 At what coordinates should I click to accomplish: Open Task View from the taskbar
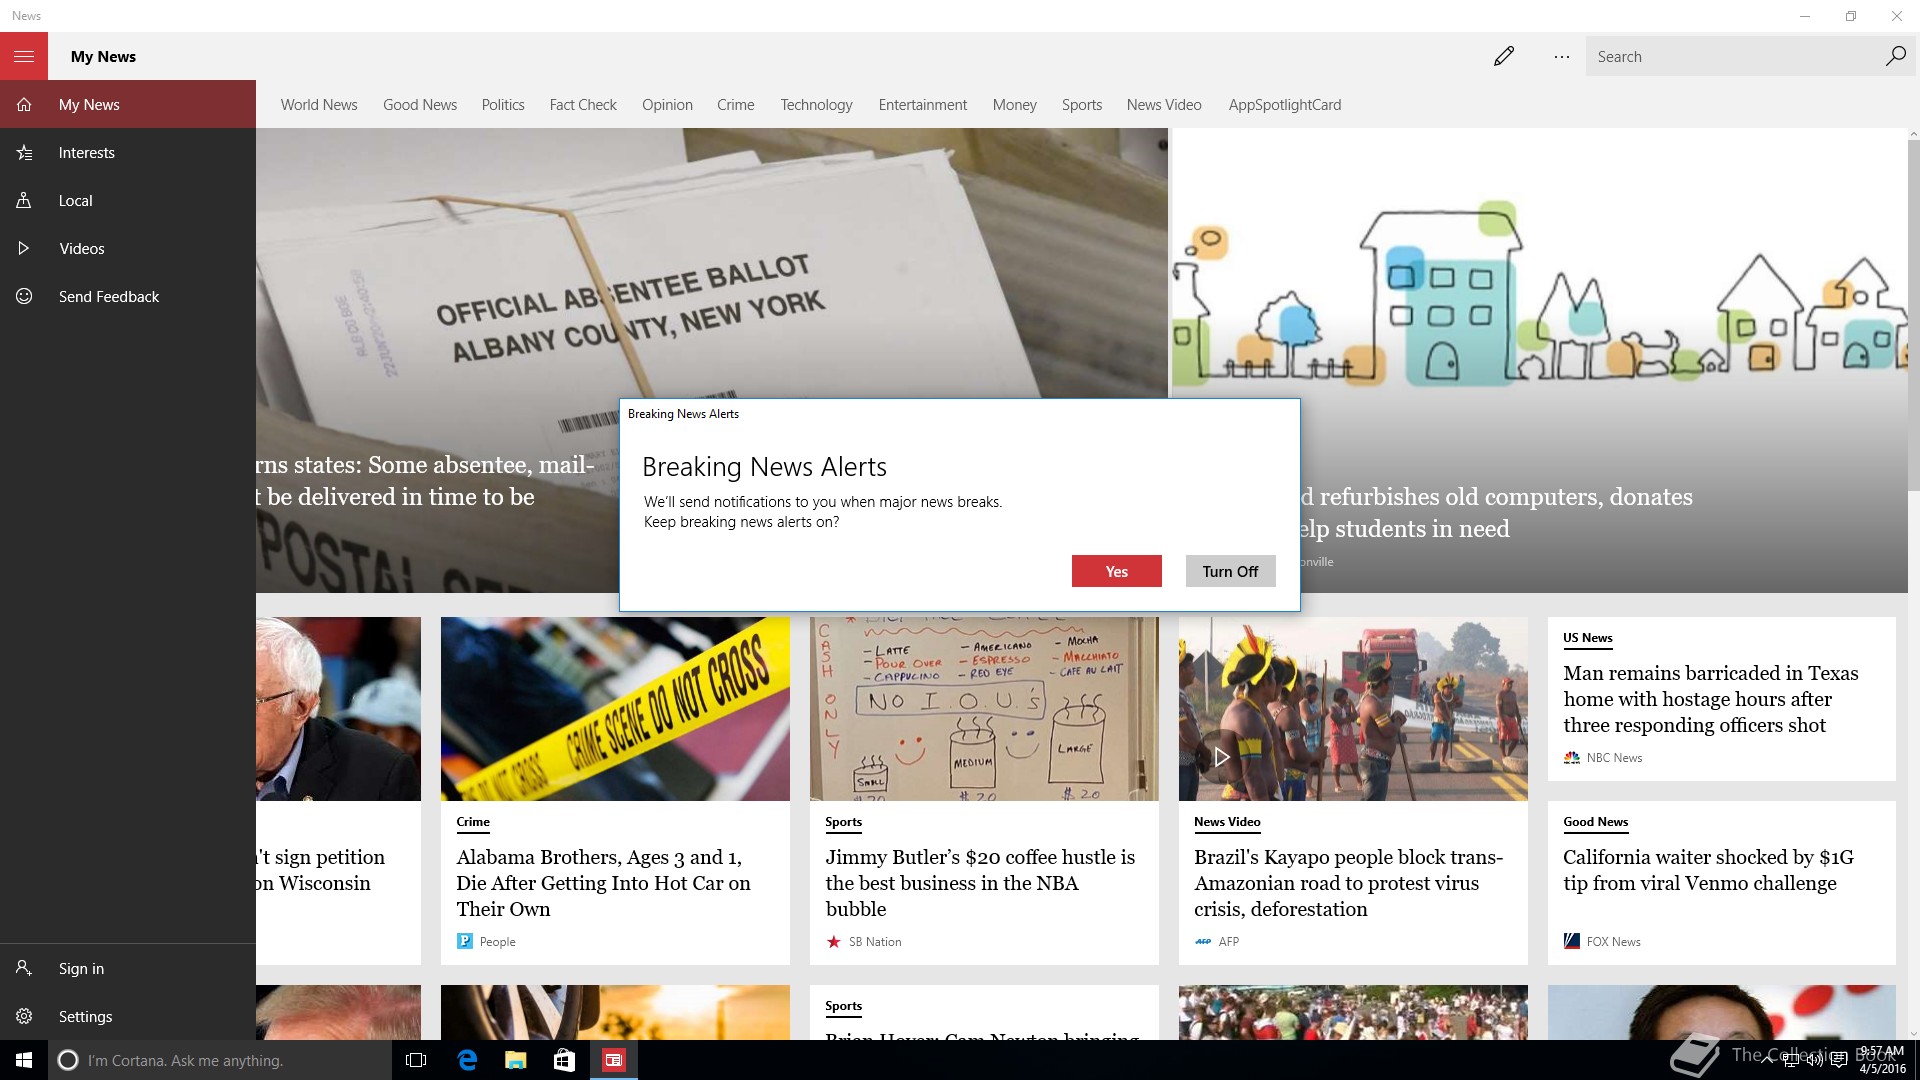coord(416,1060)
